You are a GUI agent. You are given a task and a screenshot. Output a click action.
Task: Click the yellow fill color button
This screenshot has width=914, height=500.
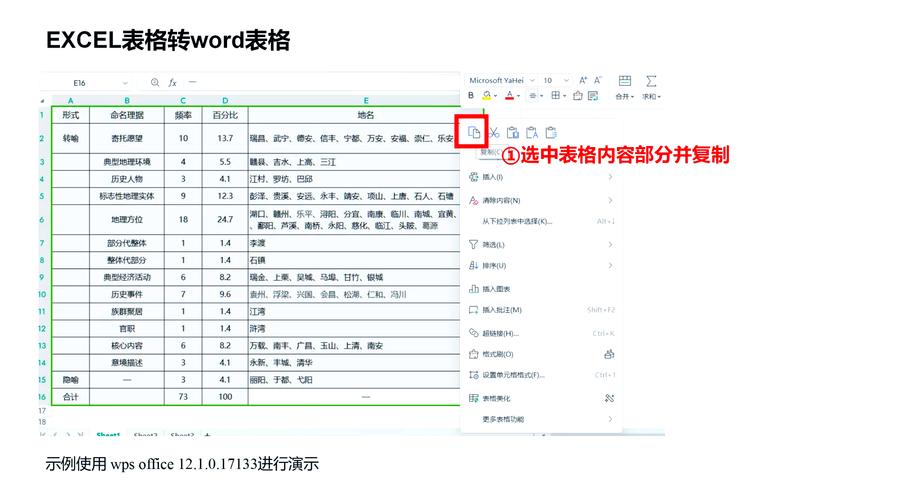487,96
